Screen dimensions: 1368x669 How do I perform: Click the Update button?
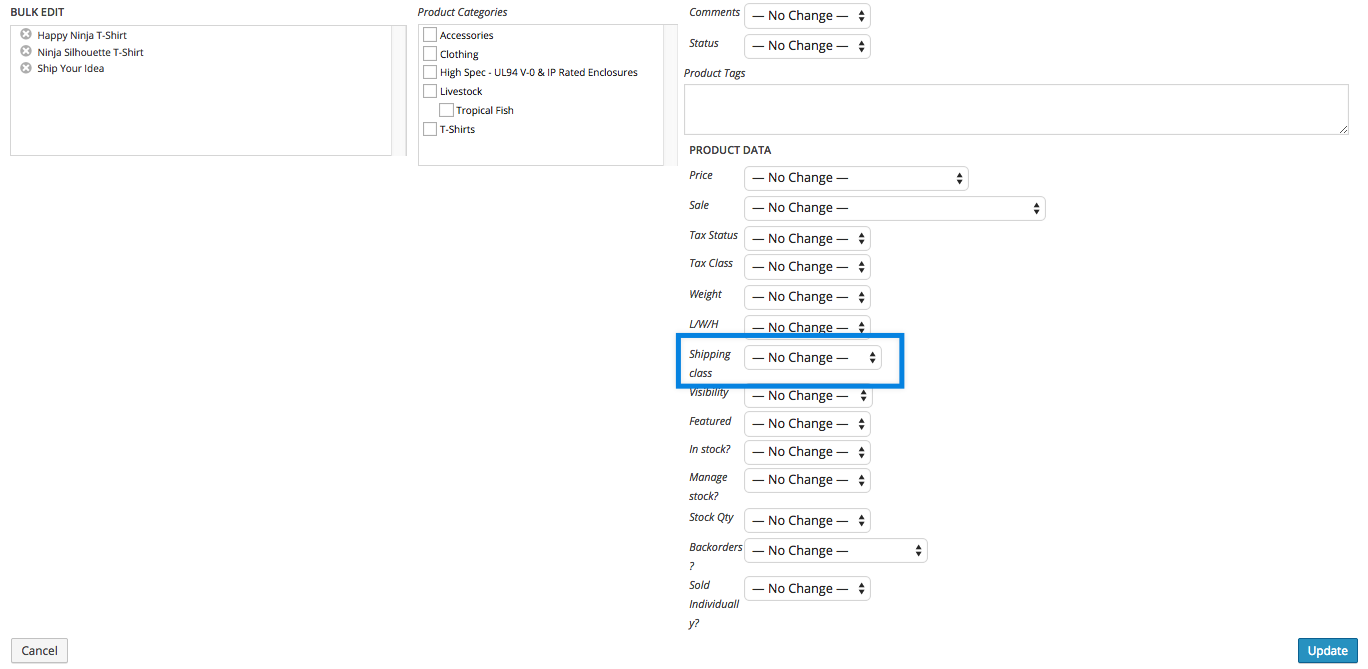click(x=1327, y=650)
